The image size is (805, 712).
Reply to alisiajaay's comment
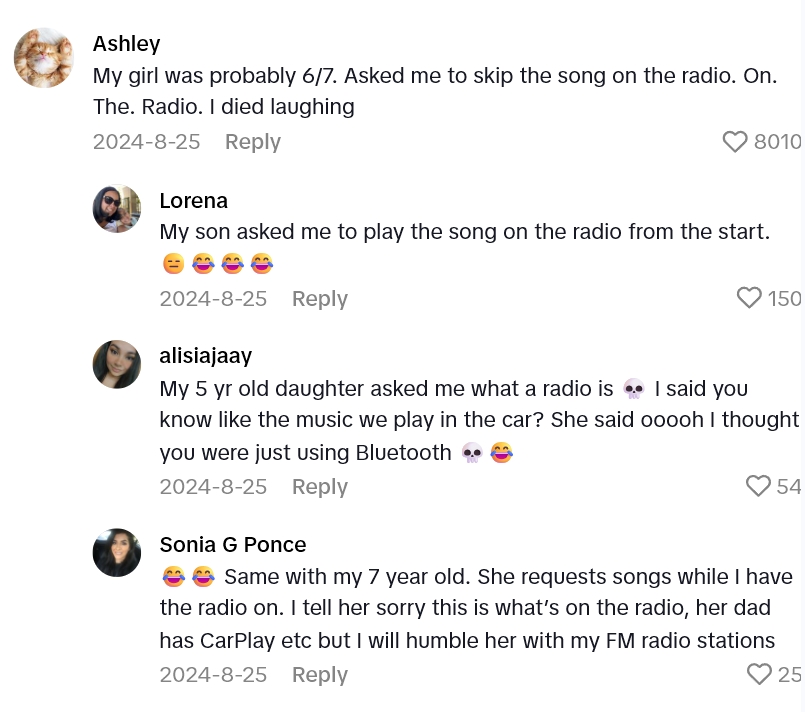coord(319,486)
